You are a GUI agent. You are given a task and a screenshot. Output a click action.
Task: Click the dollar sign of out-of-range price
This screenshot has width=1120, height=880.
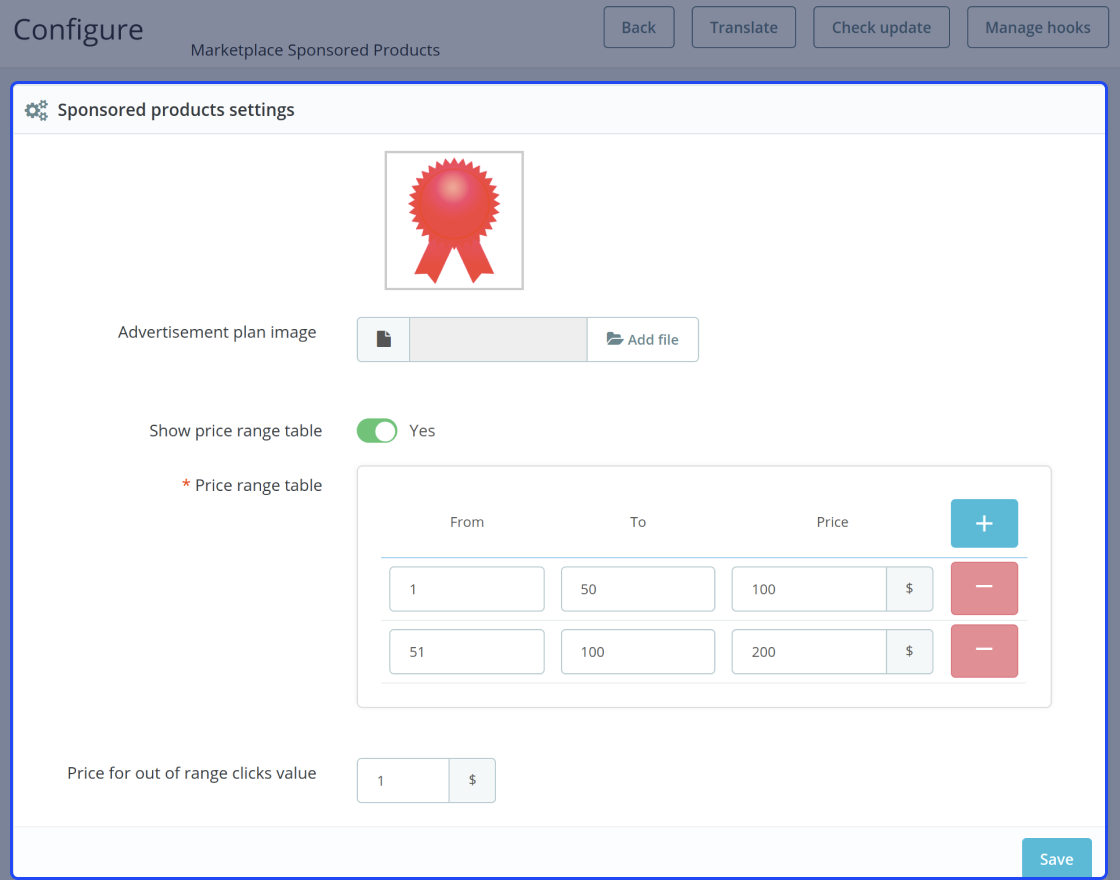pyautogui.click(x=472, y=780)
